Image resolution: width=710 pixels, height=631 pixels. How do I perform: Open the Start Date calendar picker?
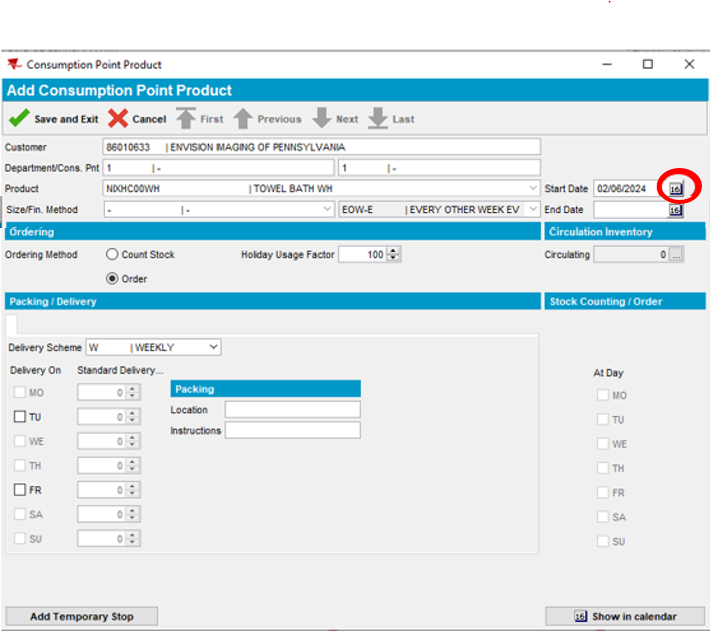pyautogui.click(x=675, y=188)
